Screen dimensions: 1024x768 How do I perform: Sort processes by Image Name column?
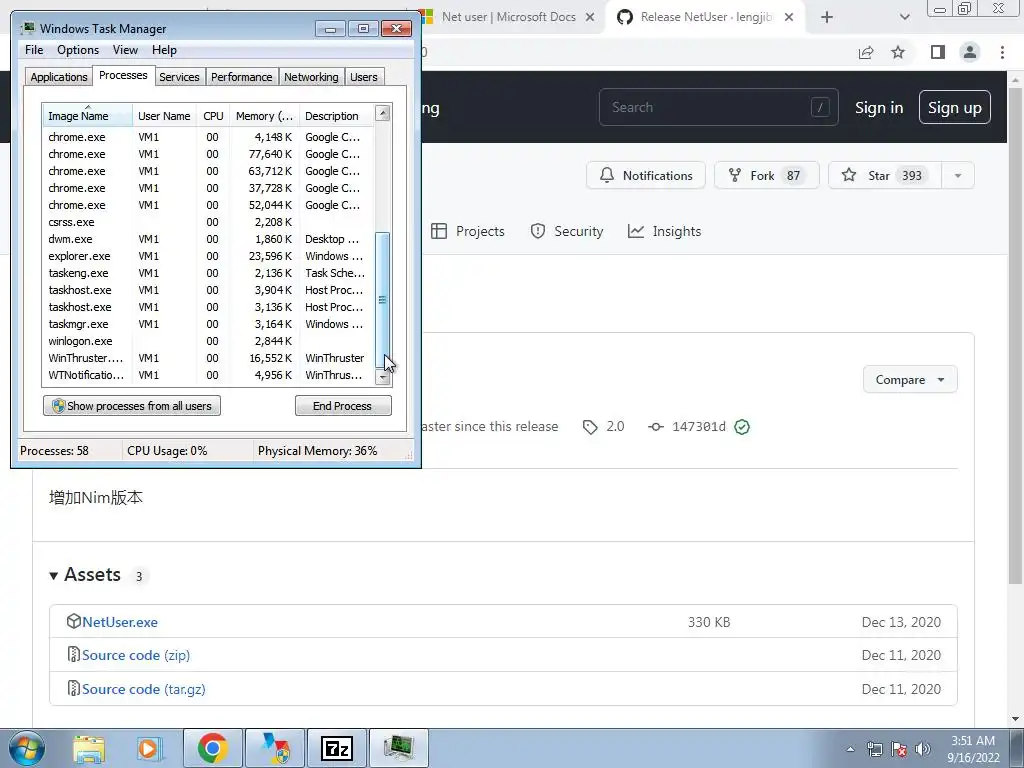pyautogui.click(x=88, y=115)
